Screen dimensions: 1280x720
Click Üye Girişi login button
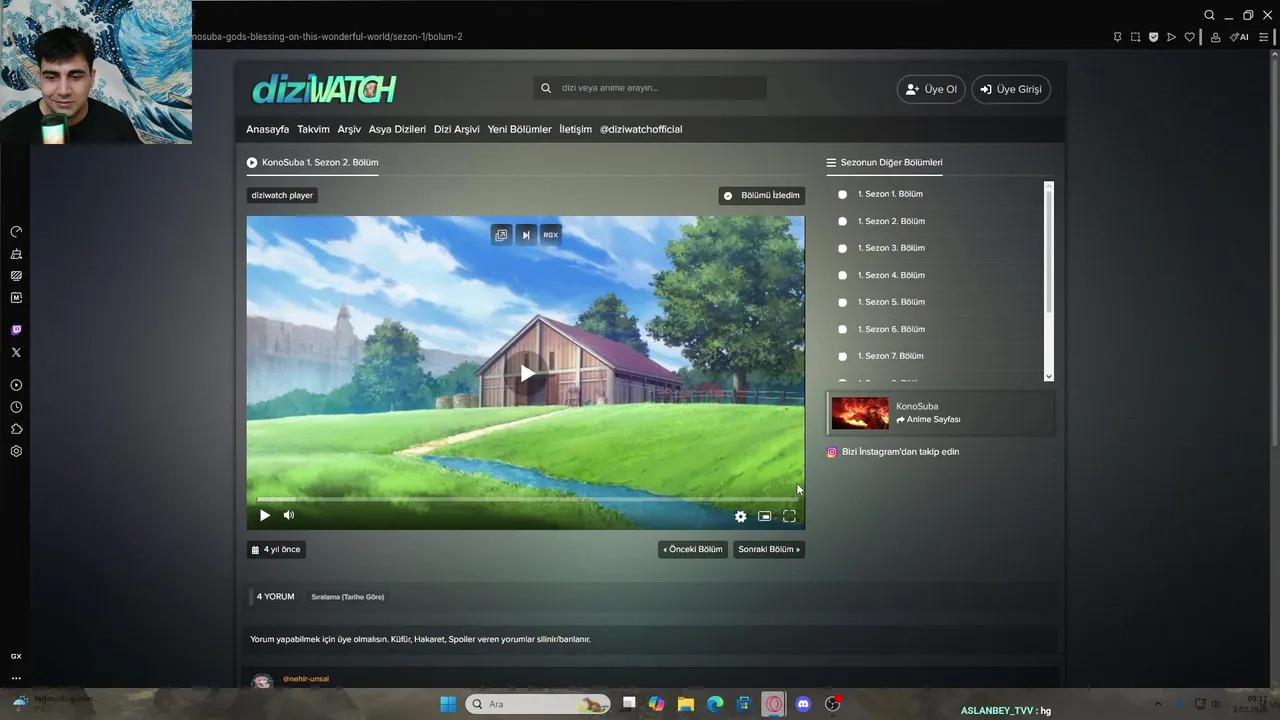point(1011,89)
